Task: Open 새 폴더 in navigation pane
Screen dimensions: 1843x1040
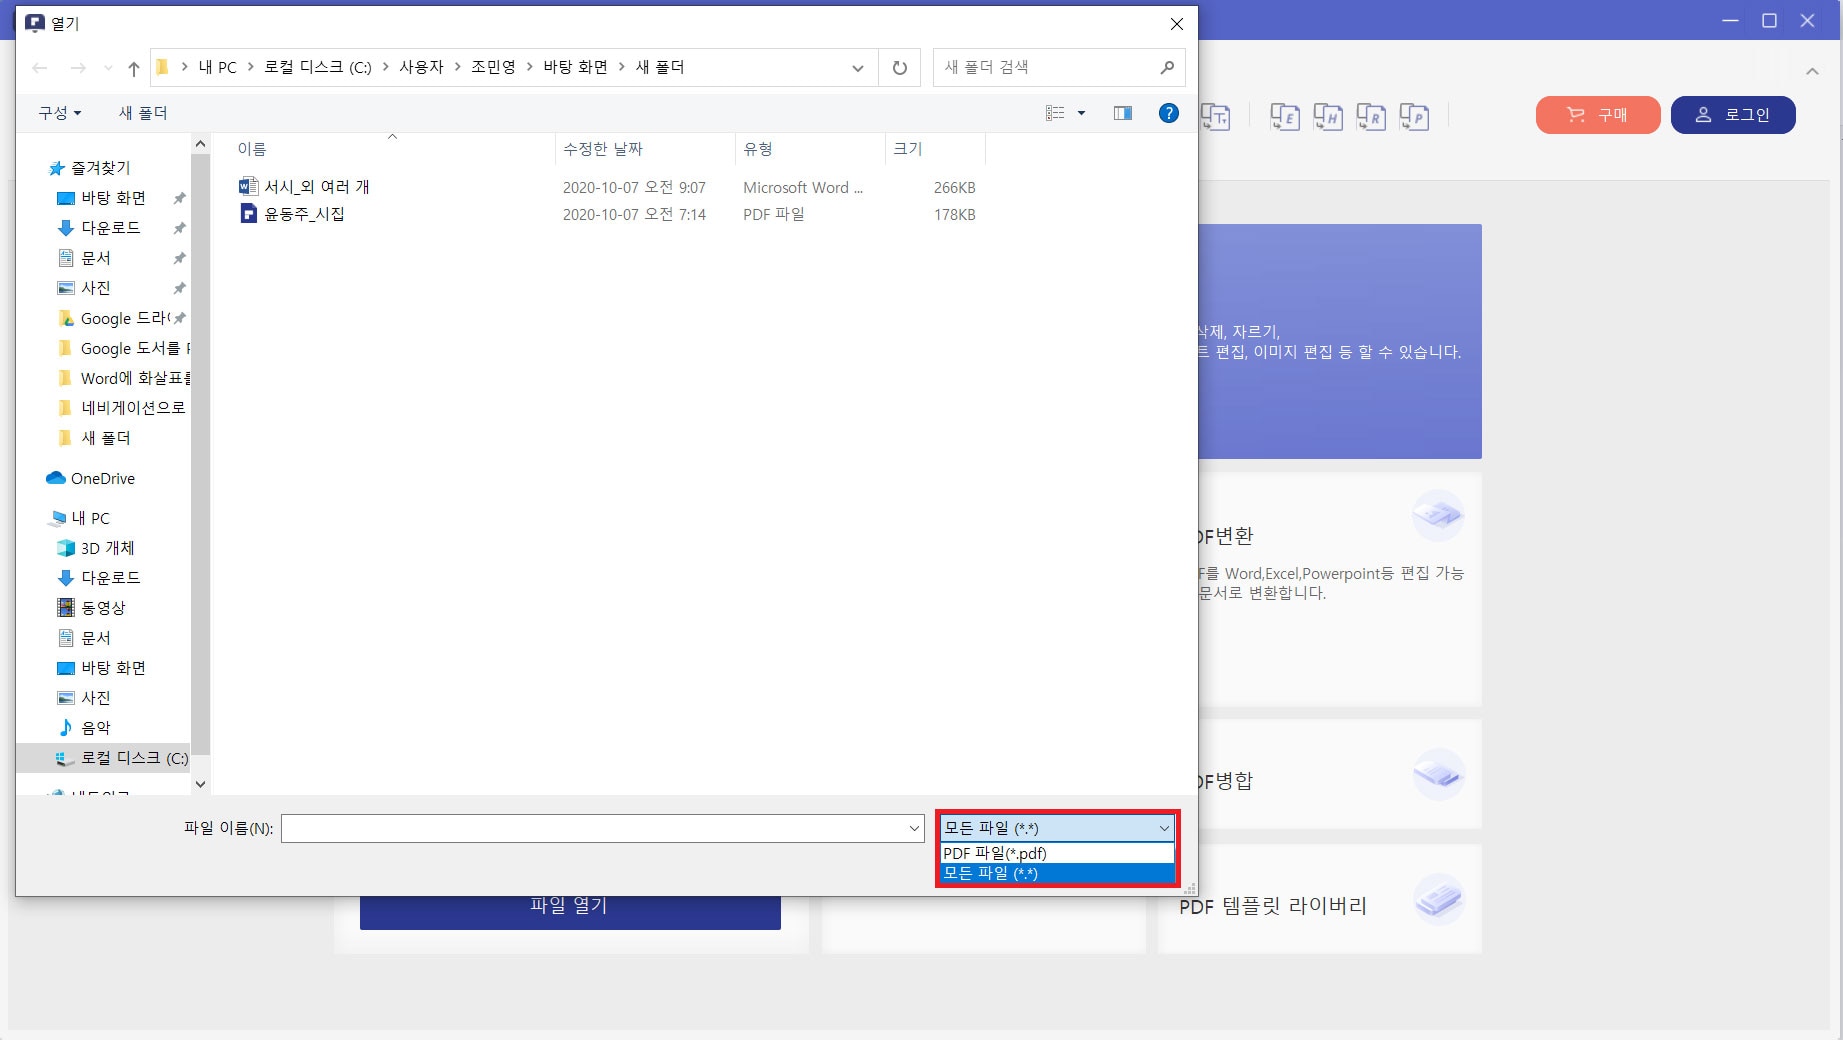Action: pyautogui.click(x=105, y=438)
